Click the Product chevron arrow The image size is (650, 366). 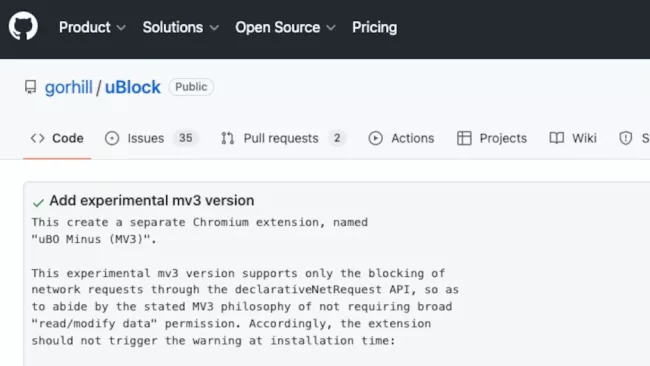click(x=121, y=28)
